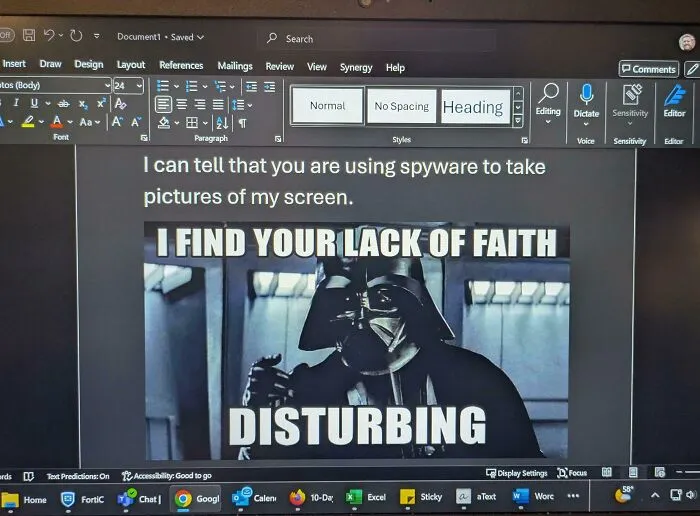Apply the No Spacing style
The height and width of the screenshot is (516, 700).
coord(401,106)
